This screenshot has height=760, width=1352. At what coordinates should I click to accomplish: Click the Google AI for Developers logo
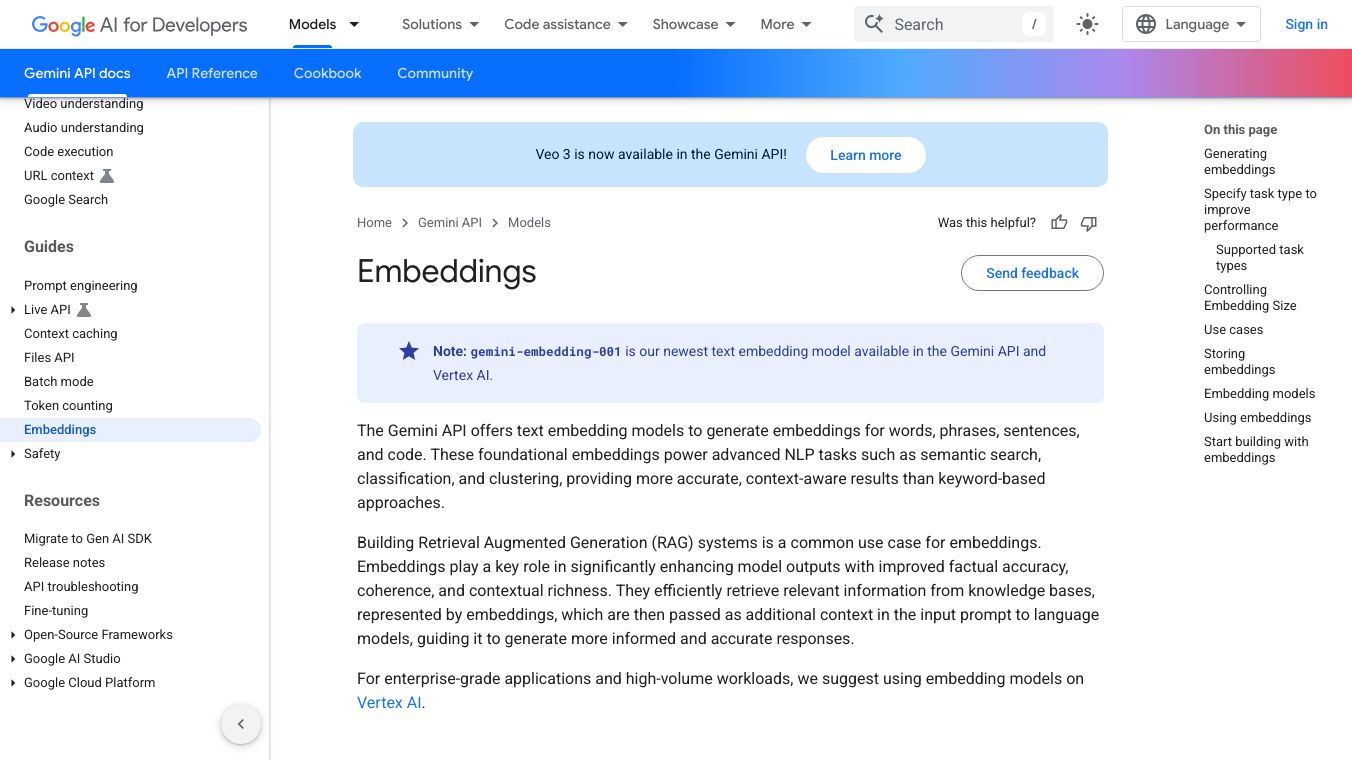coord(139,24)
